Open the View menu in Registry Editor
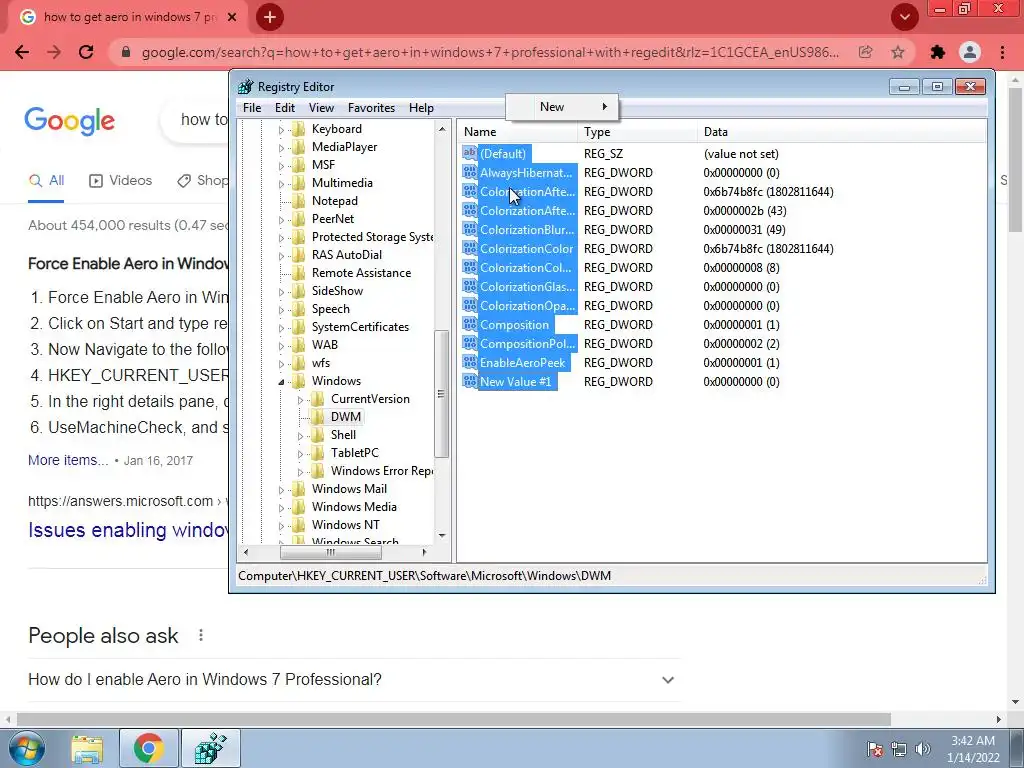 click(x=321, y=108)
